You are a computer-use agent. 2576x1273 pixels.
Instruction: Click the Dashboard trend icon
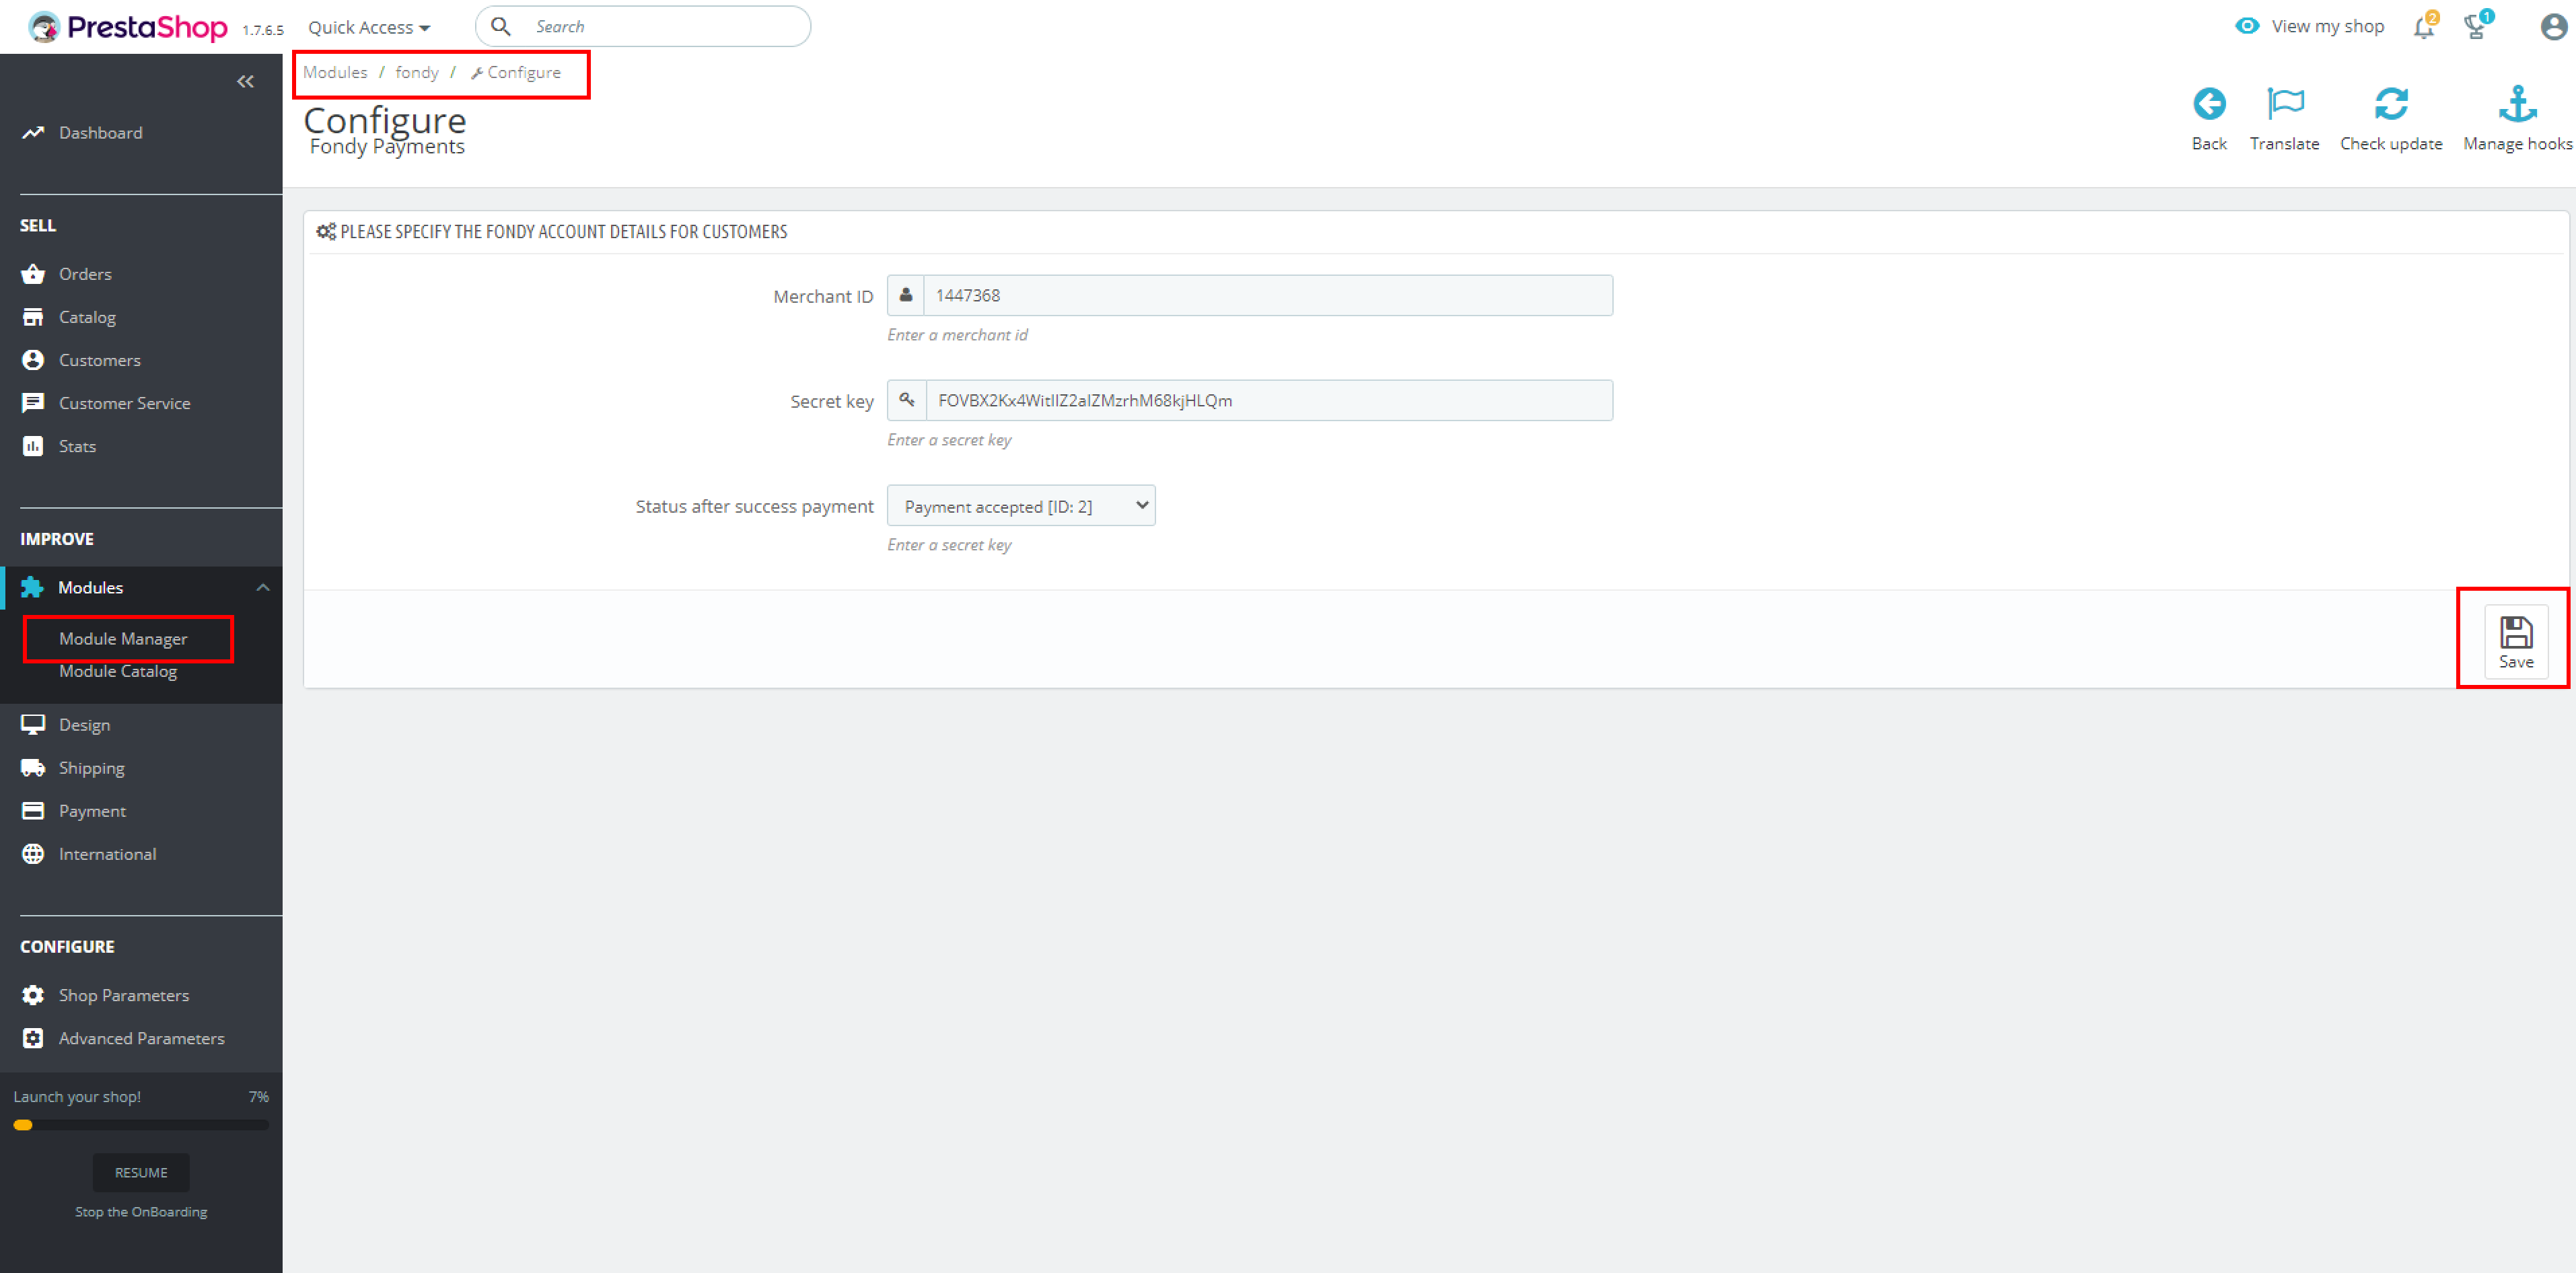(33, 132)
